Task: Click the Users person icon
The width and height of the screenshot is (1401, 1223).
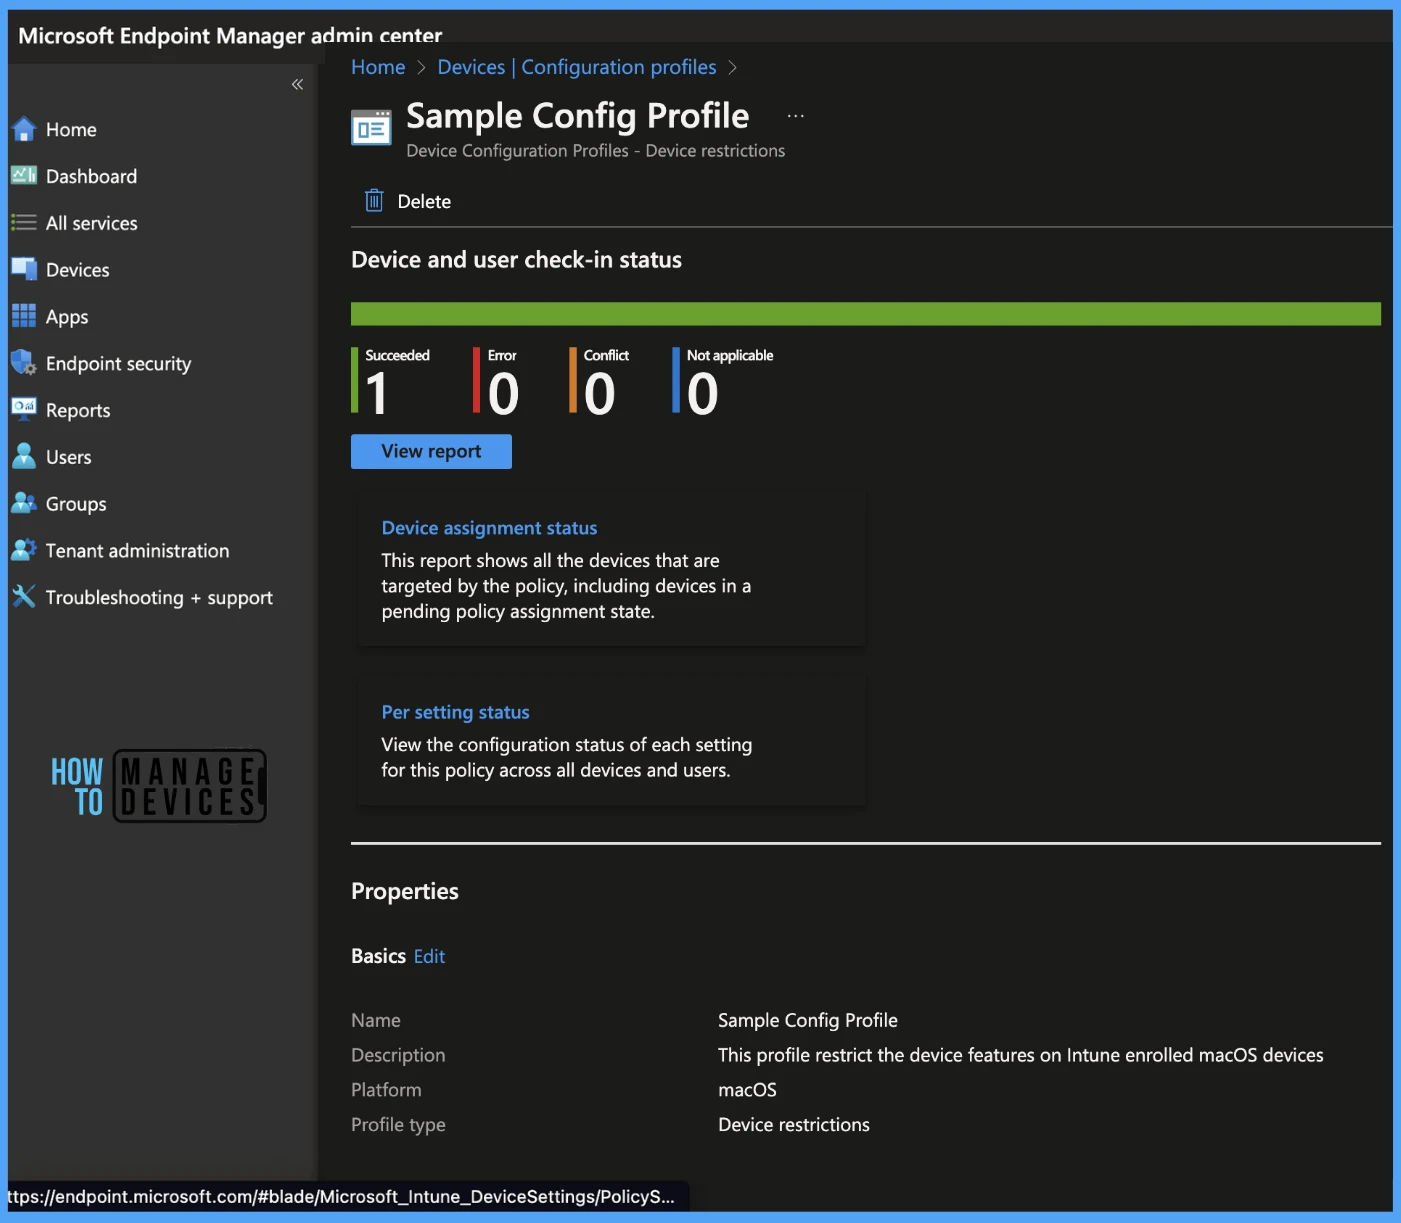Action: click(24, 456)
